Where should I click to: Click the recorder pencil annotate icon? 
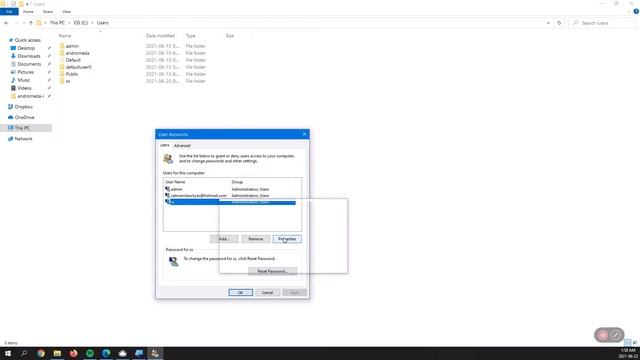pyautogui.click(x=616, y=335)
